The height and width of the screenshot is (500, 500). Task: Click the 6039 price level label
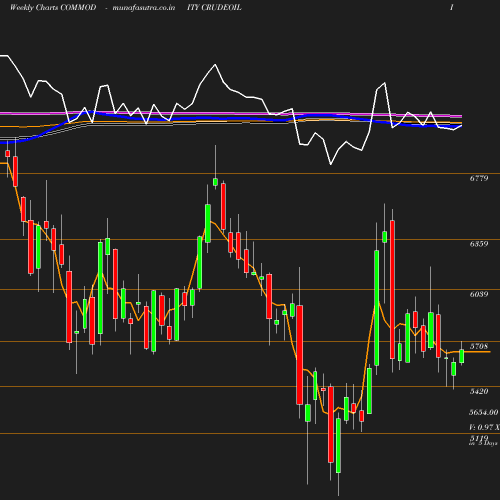coord(479,294)
